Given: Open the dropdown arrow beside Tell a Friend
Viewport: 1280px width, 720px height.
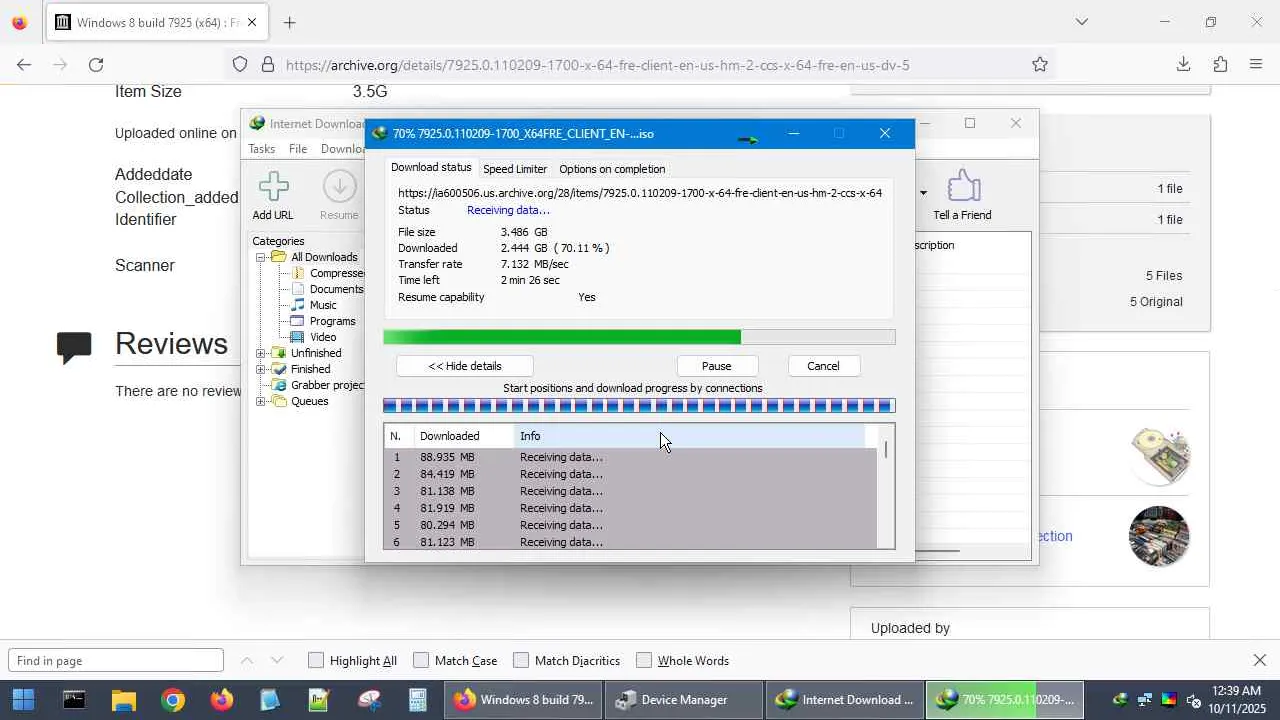Looking at the screenshot, I should [923, 193].
